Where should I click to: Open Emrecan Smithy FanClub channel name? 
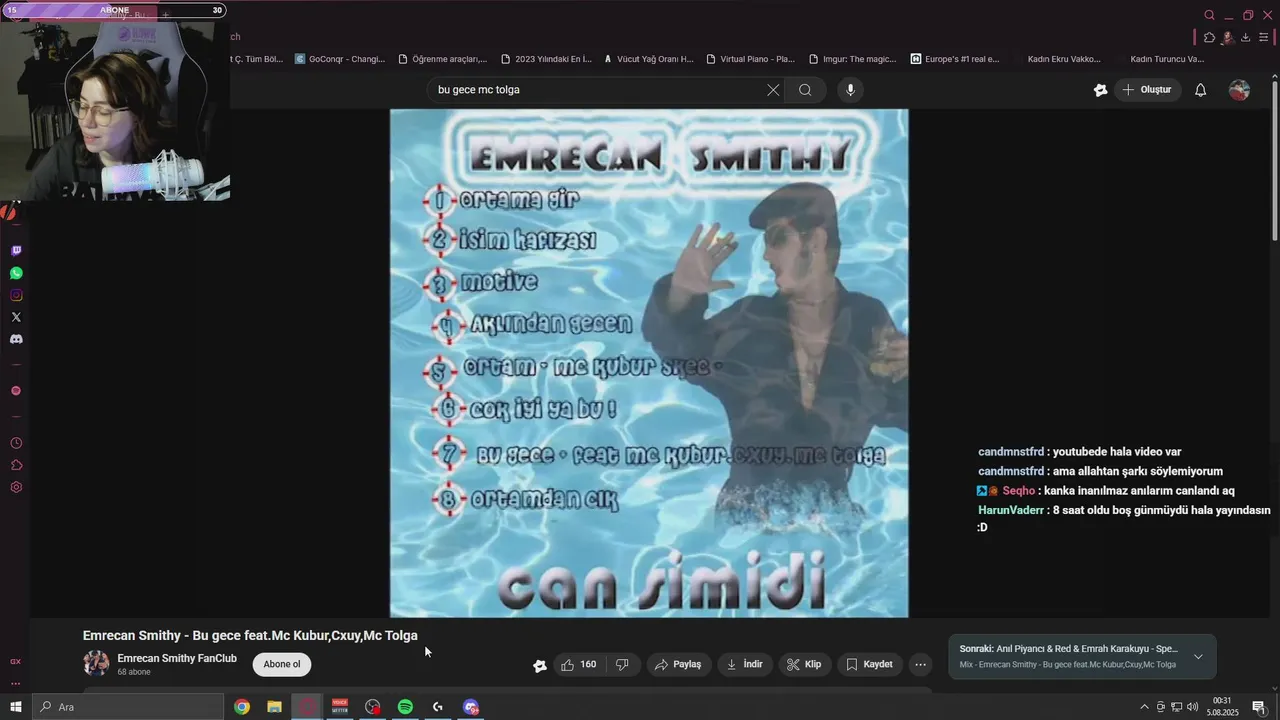point(177,658)
